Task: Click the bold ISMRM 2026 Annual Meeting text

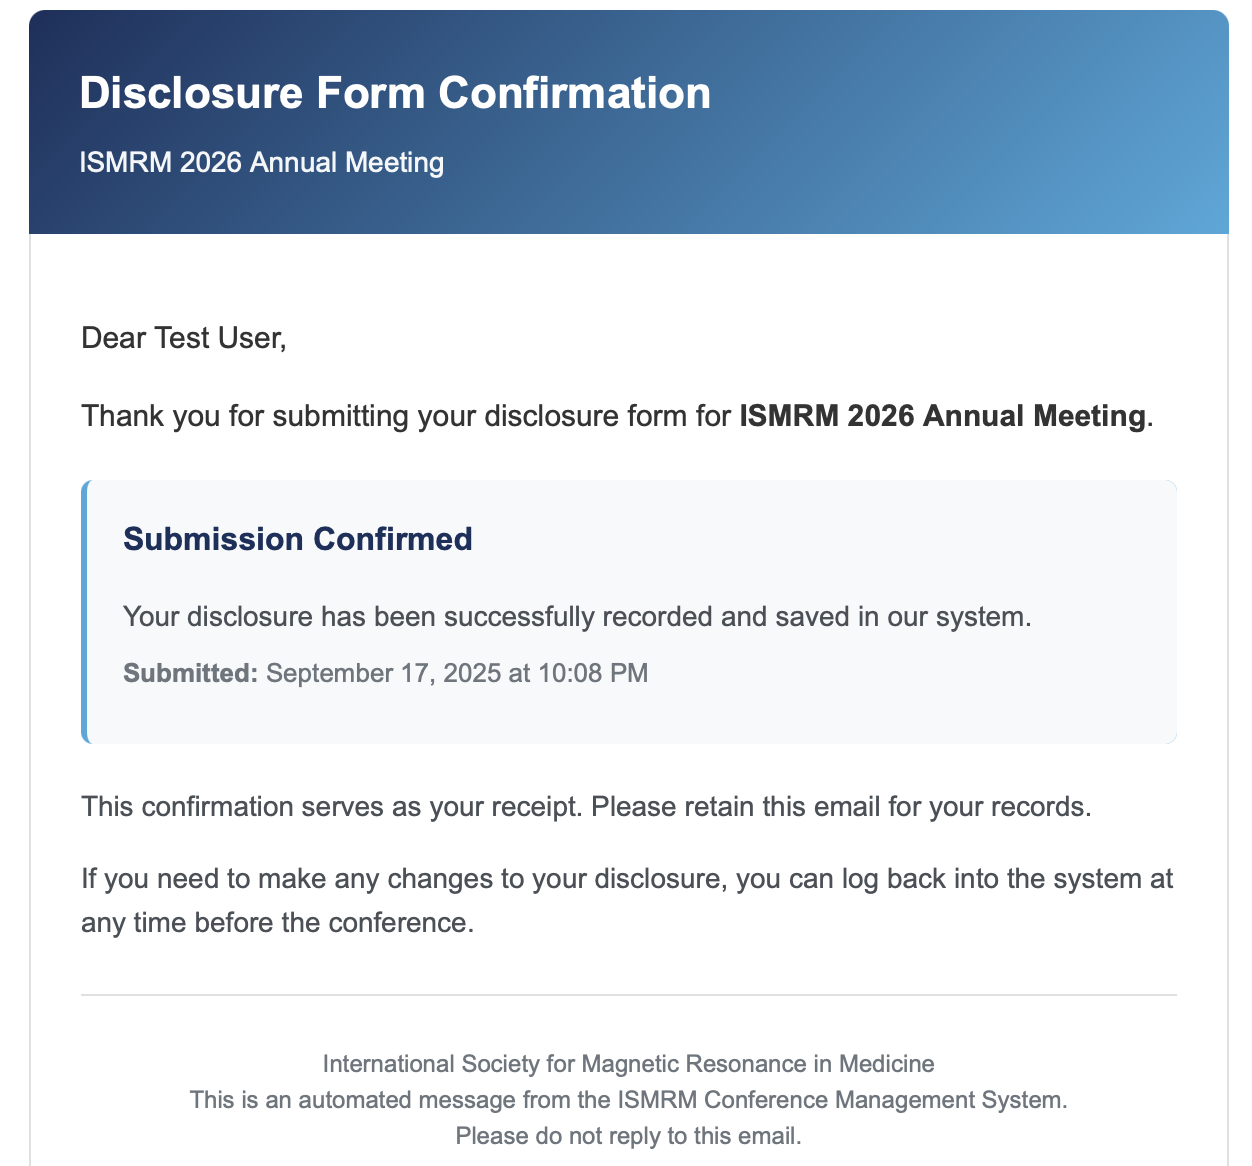Action: [942, 415]
